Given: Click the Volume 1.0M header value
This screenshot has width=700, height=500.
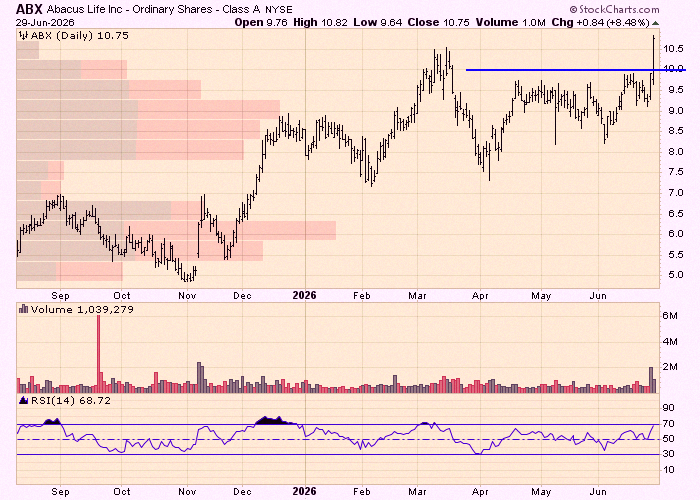Looking at the screenshot, I should [x=510, y=22].
